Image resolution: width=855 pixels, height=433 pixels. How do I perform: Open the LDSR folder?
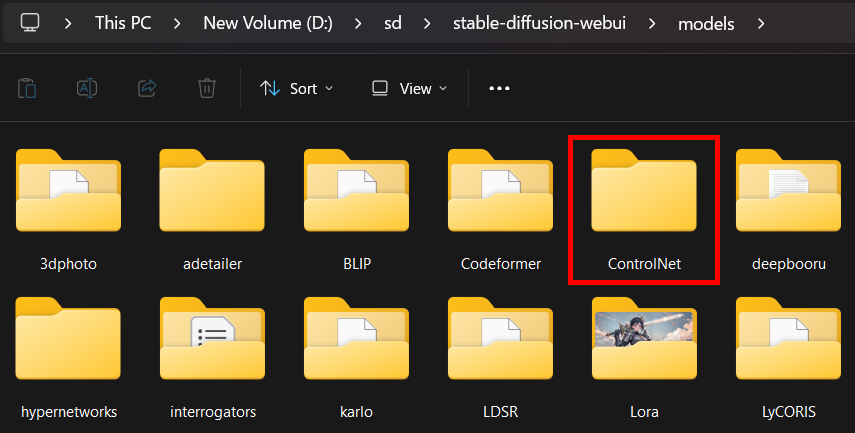coord(500,346)
